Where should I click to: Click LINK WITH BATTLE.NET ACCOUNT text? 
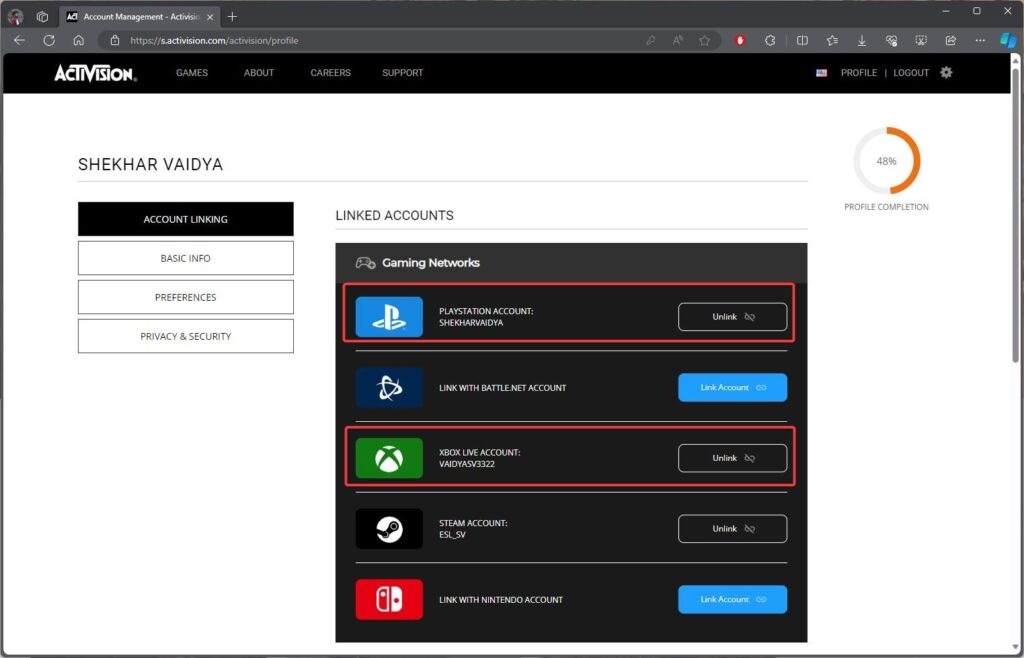point(502,388)
